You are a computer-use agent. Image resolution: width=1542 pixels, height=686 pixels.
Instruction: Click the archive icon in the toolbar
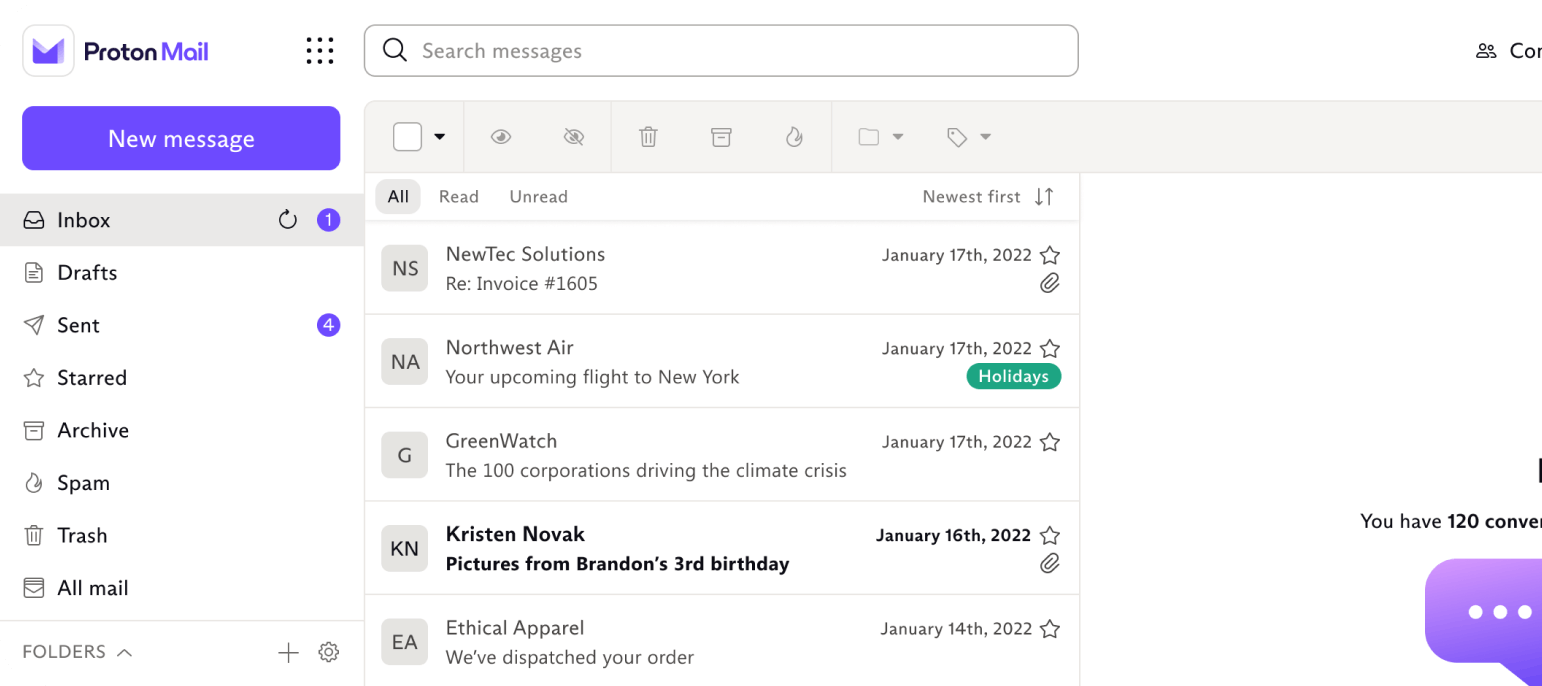click(x=721, y=137)
